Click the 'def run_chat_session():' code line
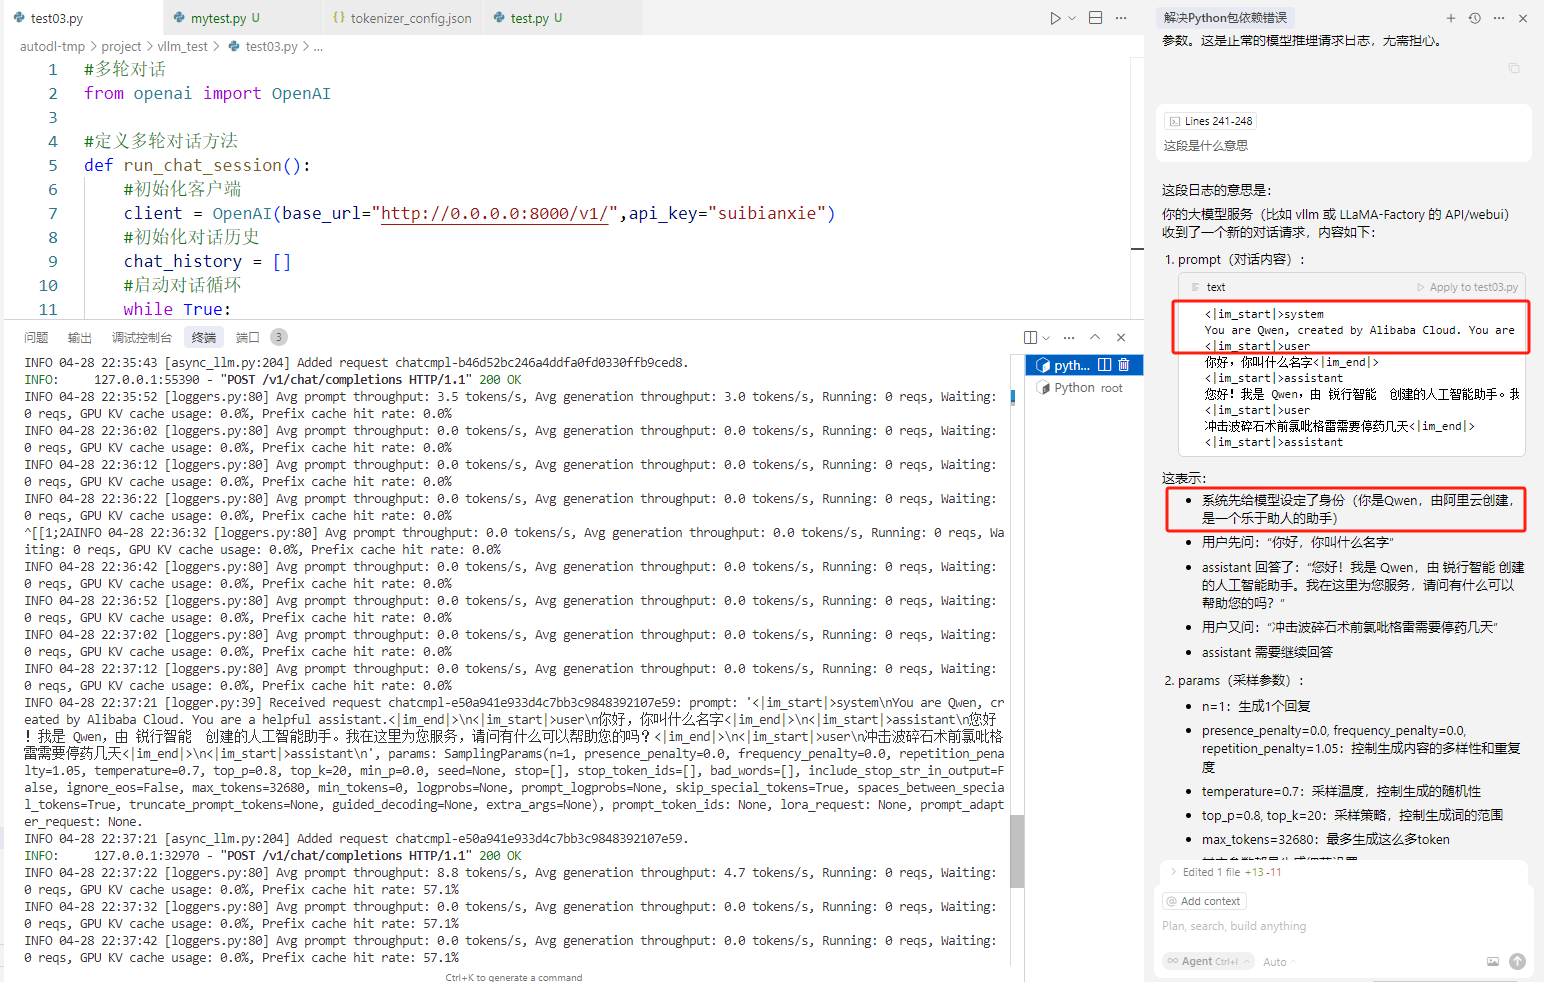1544x982 pixels. [x=198, y=165]
